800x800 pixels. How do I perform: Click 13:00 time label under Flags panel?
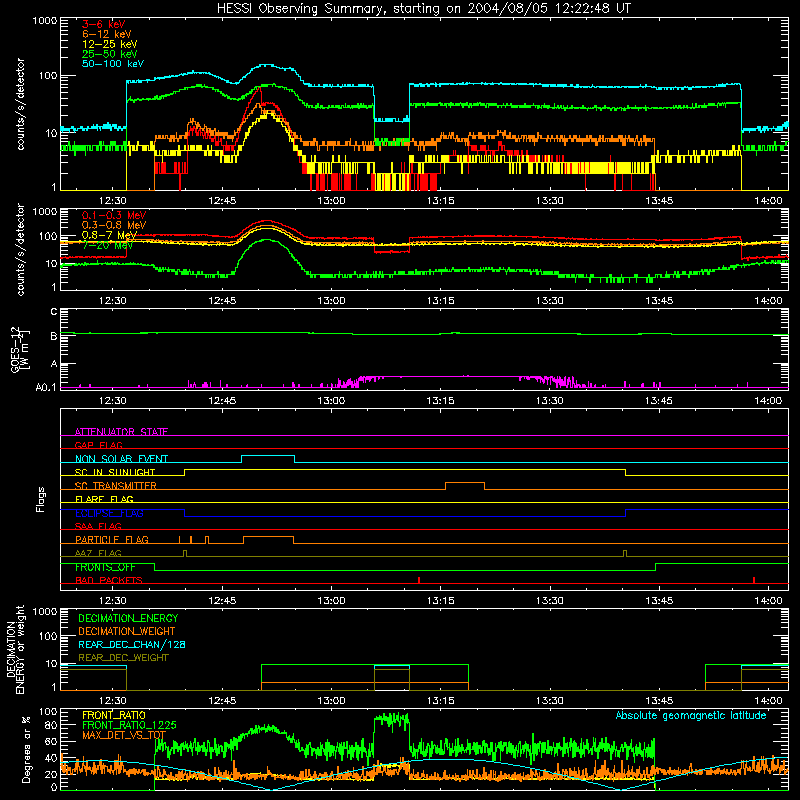(x=331, y=601)
